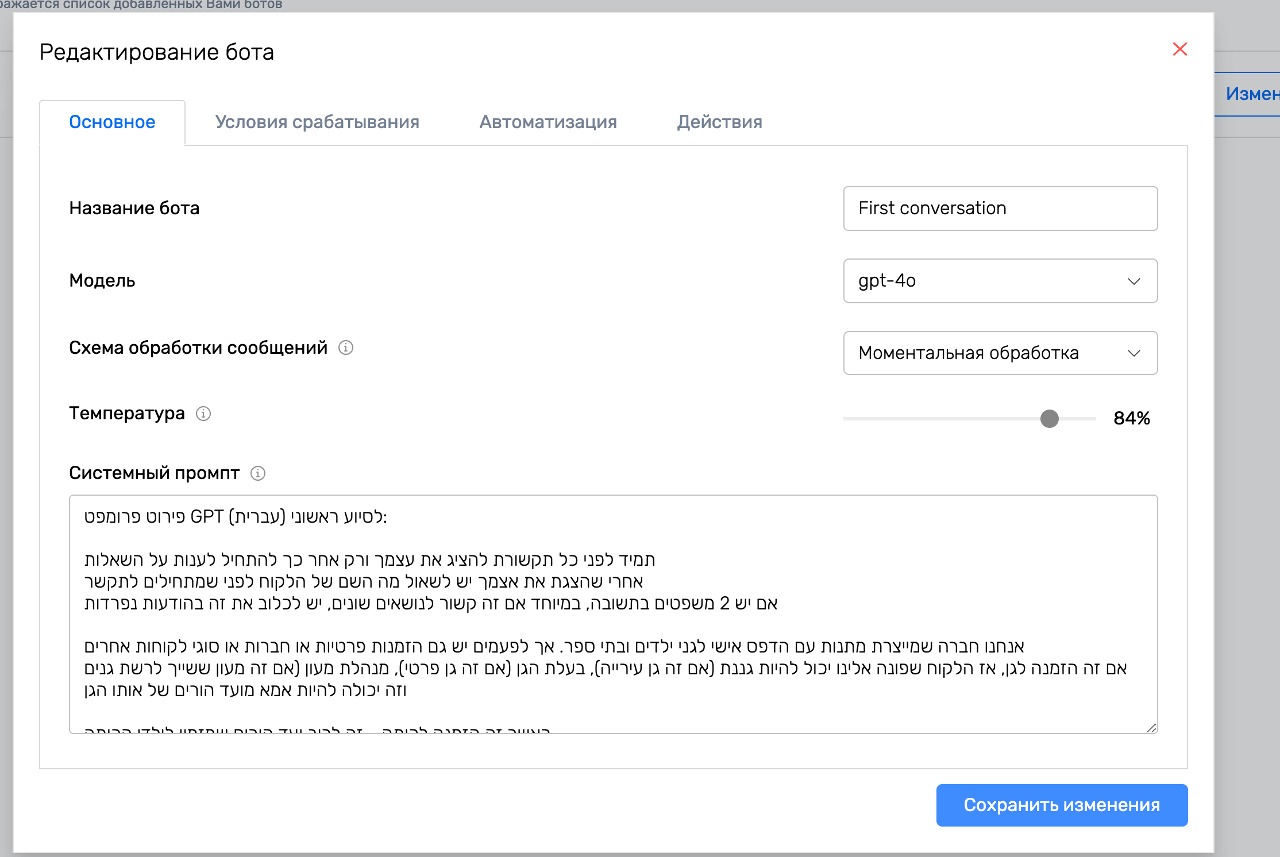Click the Модель label
Screen dimensions: 1280x857
[102, 281]
